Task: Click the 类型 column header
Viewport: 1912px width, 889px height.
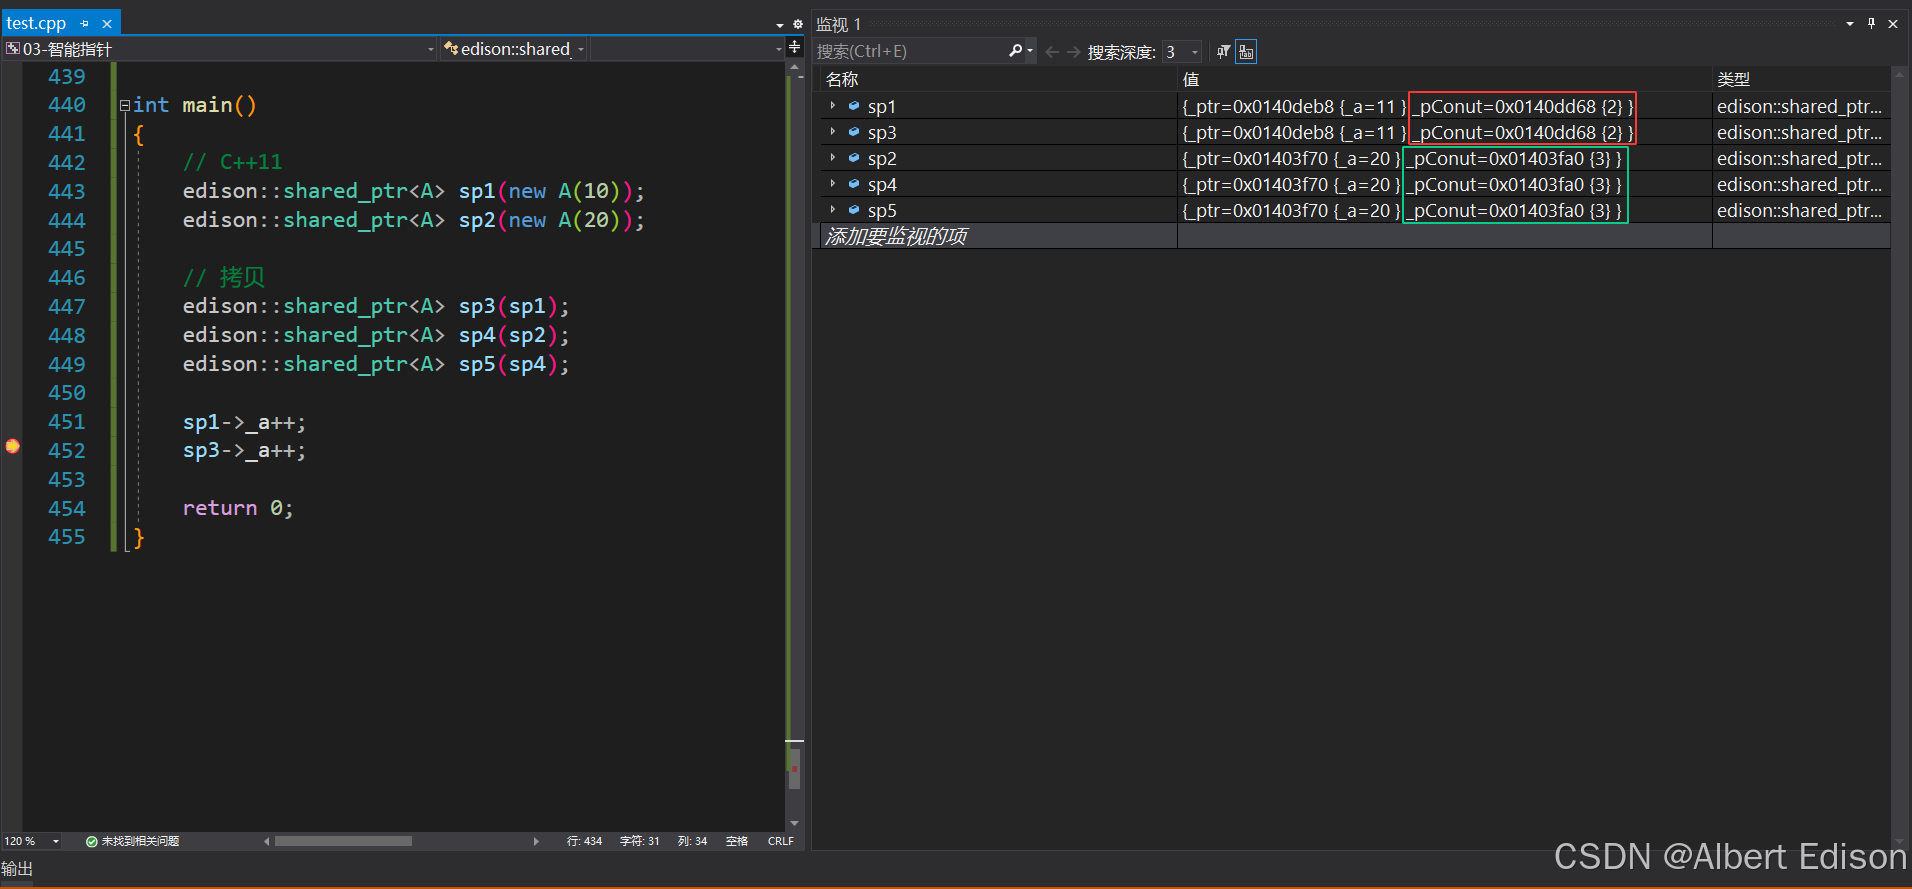Action: tap(1801, 79)
